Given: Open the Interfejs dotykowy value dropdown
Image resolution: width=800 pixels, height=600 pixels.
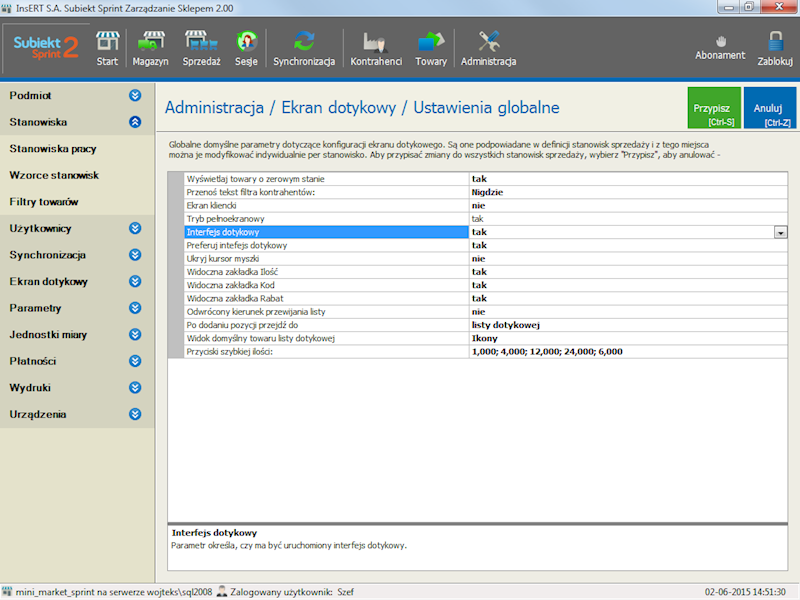Looking at the screenshot, I should pyautogui.click(x=779, y=232).
